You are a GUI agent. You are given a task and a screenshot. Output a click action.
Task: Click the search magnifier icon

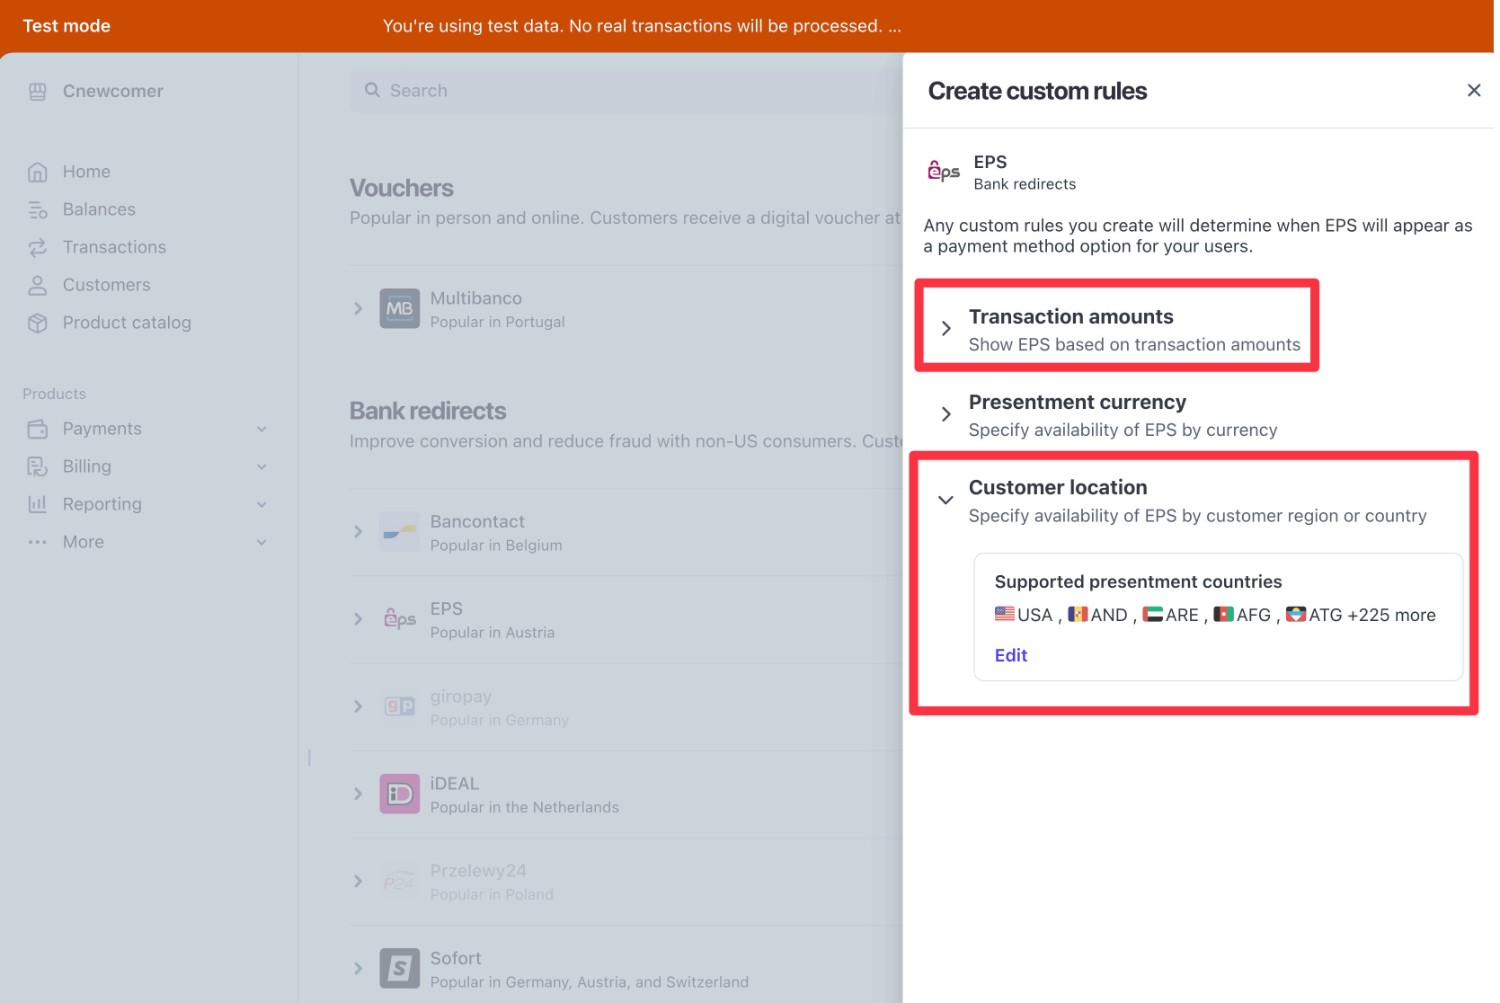tap(372, 90)
